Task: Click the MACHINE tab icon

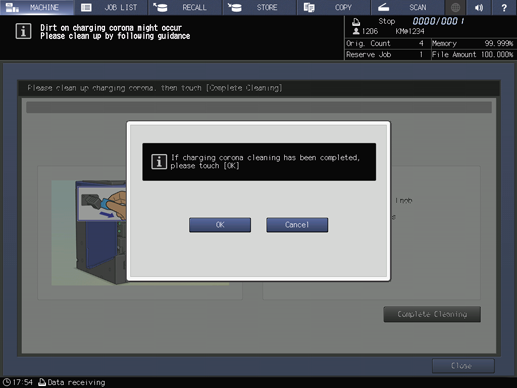Action: (x=12, y=7)
